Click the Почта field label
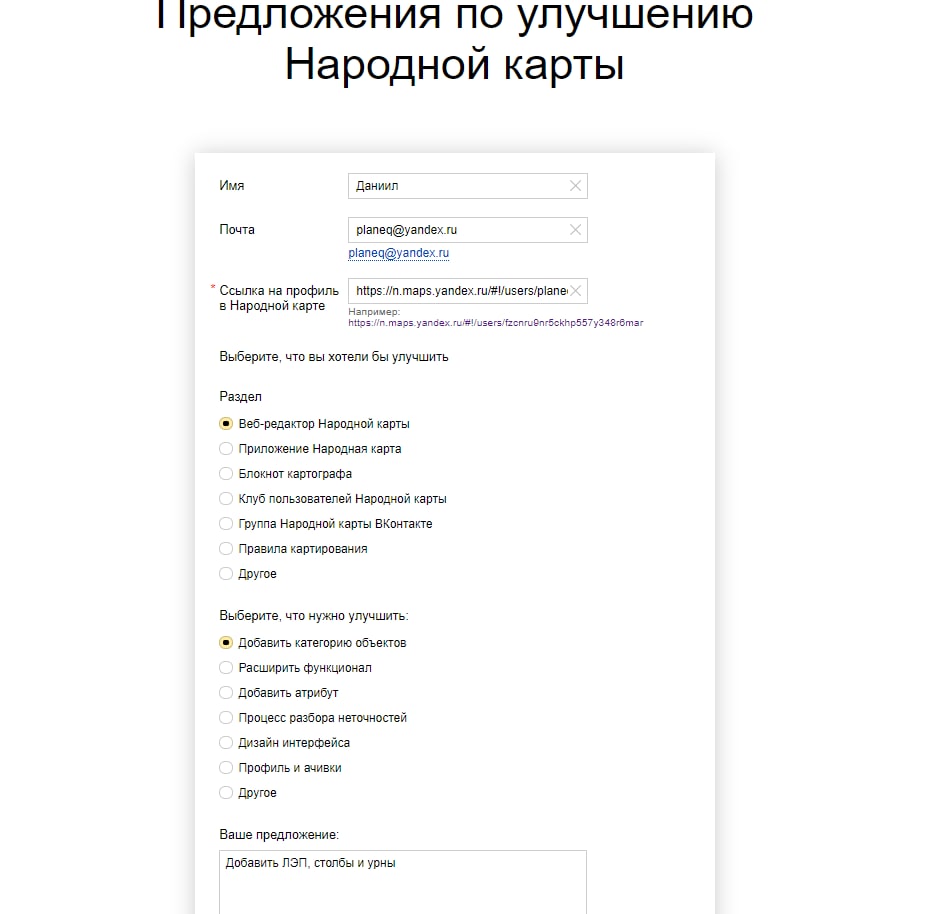The image size is (947, 914). coord(237,230)
